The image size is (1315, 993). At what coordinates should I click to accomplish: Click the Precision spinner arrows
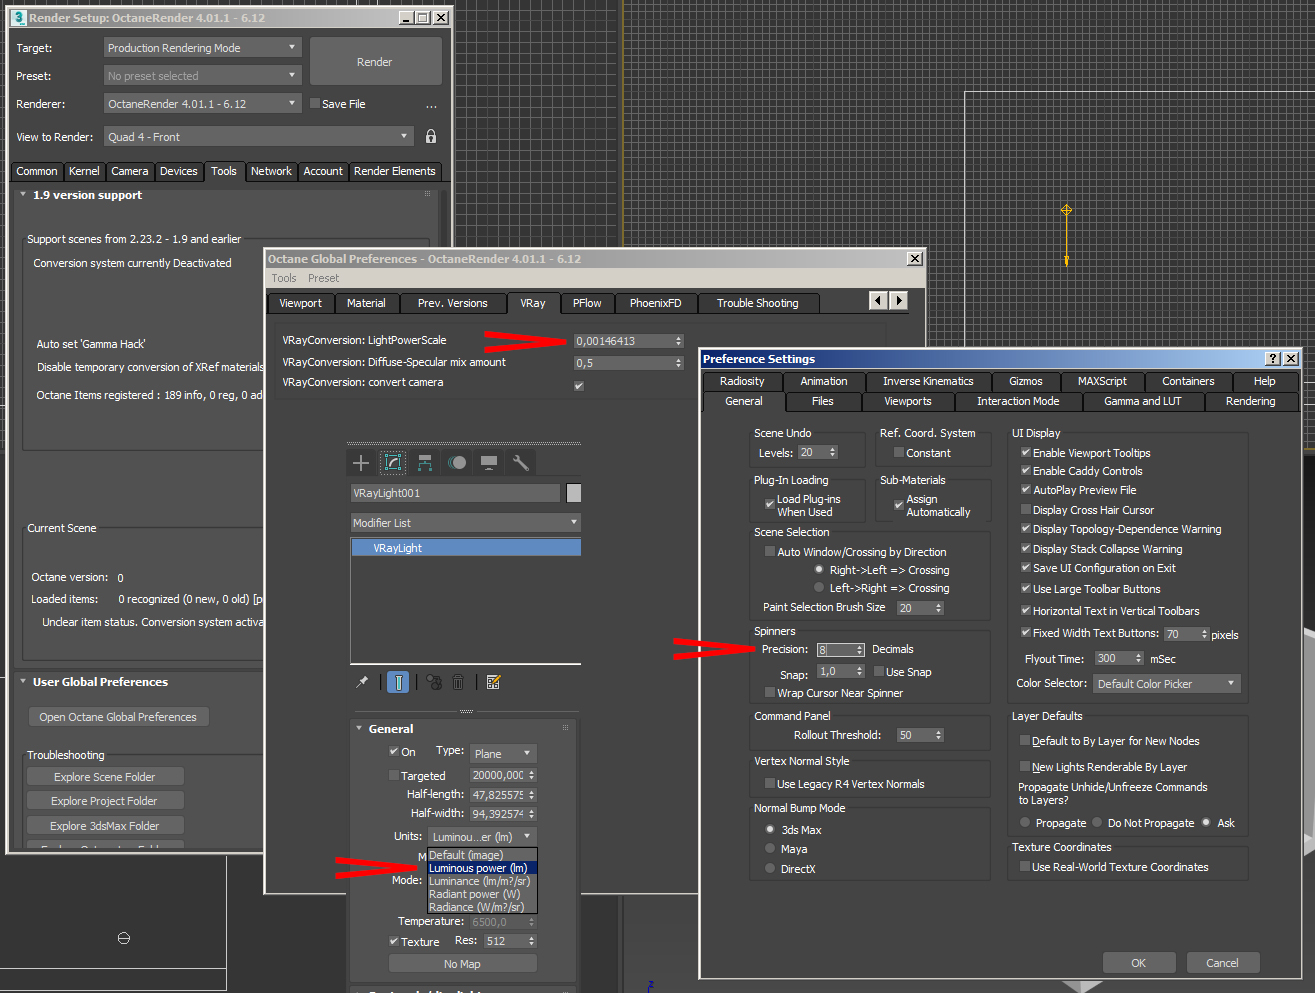[x=860, y=650]
